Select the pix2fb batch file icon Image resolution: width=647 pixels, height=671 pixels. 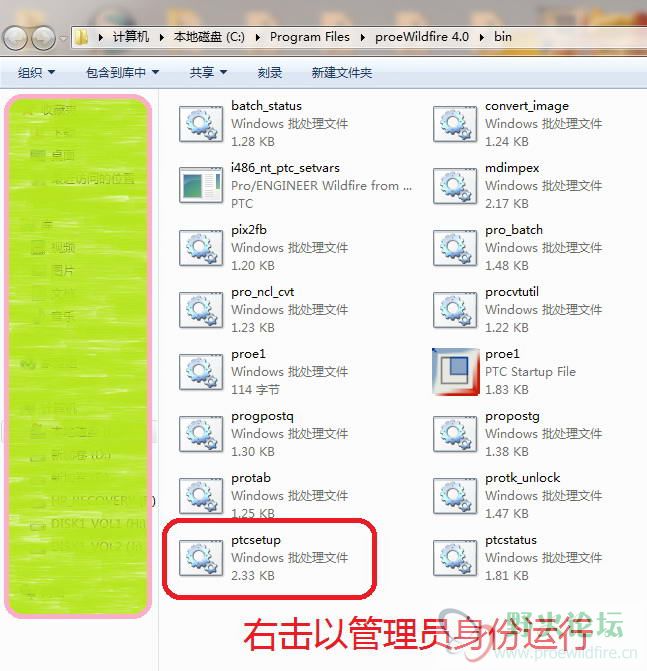point(201,248)
